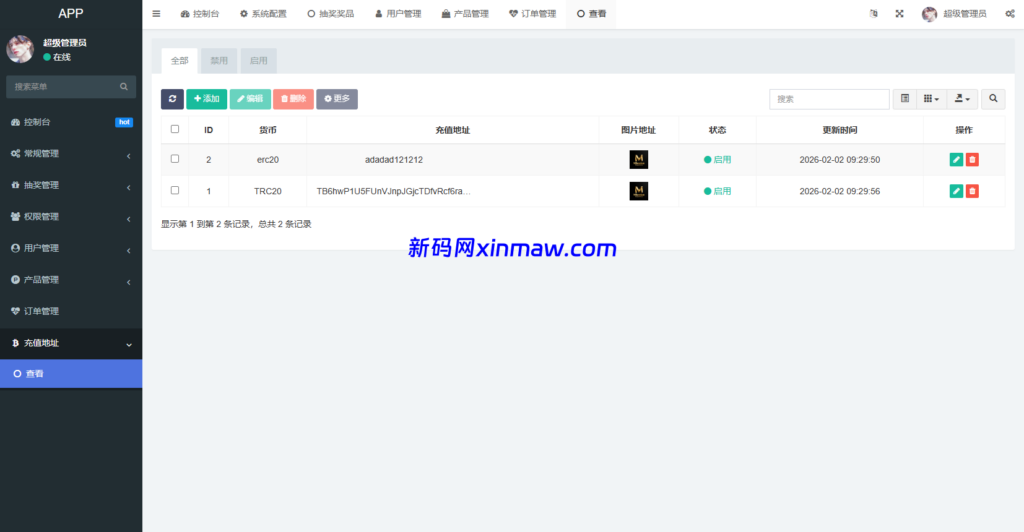Screen dimensions: 1024x532
Task: Click the address cell adadad121212
Action: (x=394, y=159)
